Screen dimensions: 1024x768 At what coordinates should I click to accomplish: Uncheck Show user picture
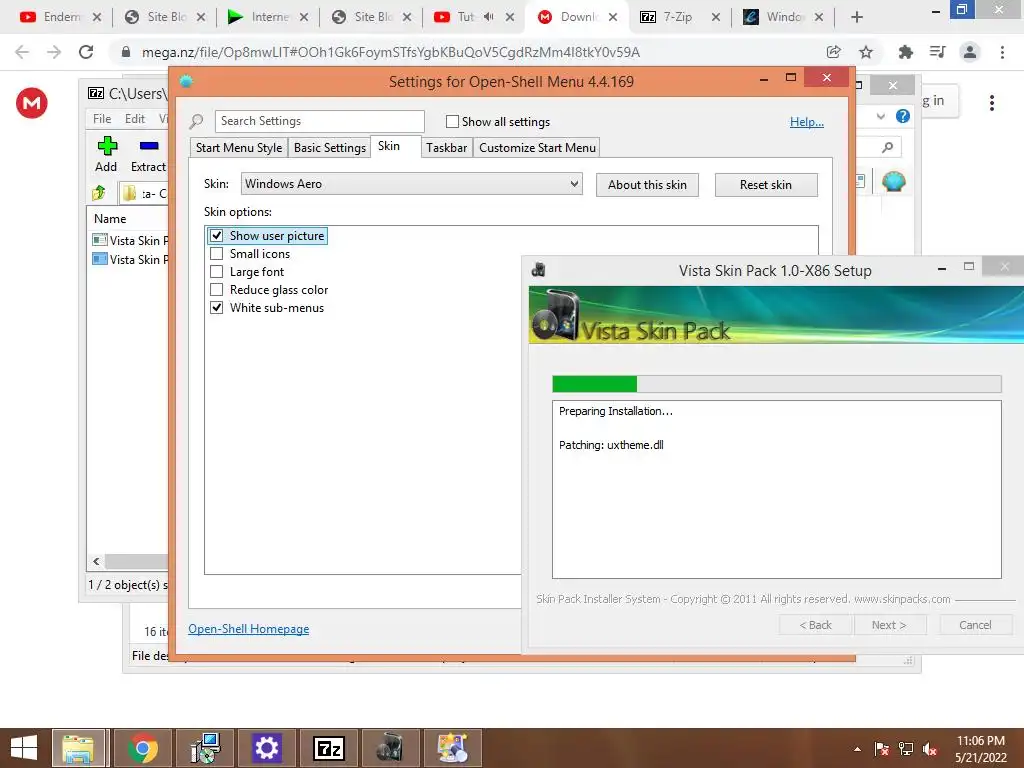tap(217, 236)
